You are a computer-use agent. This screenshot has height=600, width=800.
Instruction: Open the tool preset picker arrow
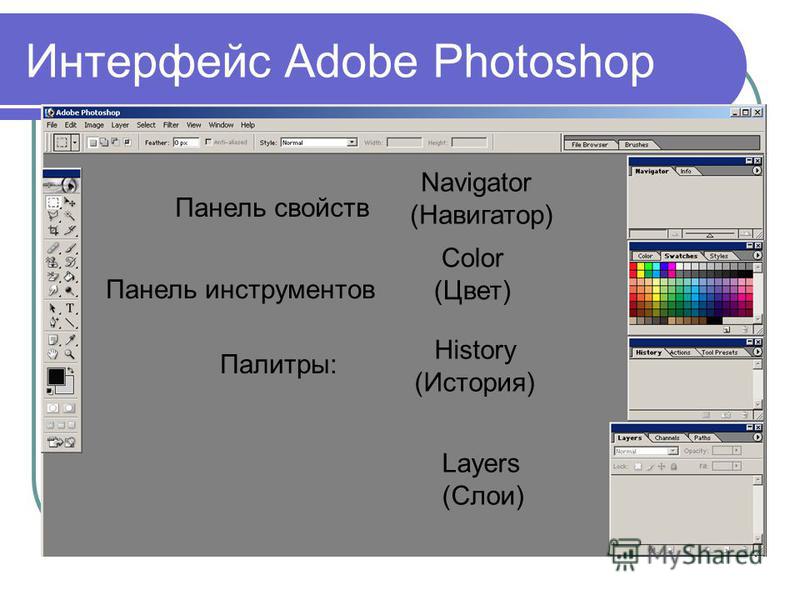click(x=75, y=142)
